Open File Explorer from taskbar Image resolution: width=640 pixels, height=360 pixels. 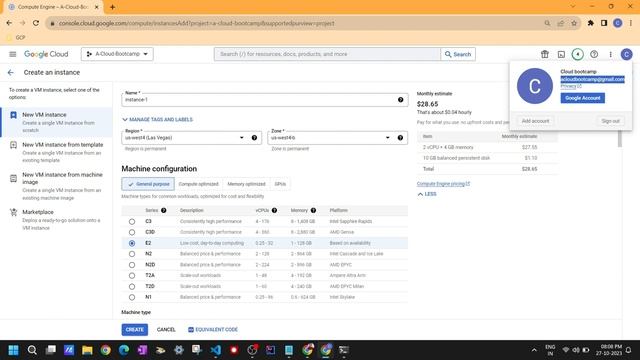click(x=87, y=350)
